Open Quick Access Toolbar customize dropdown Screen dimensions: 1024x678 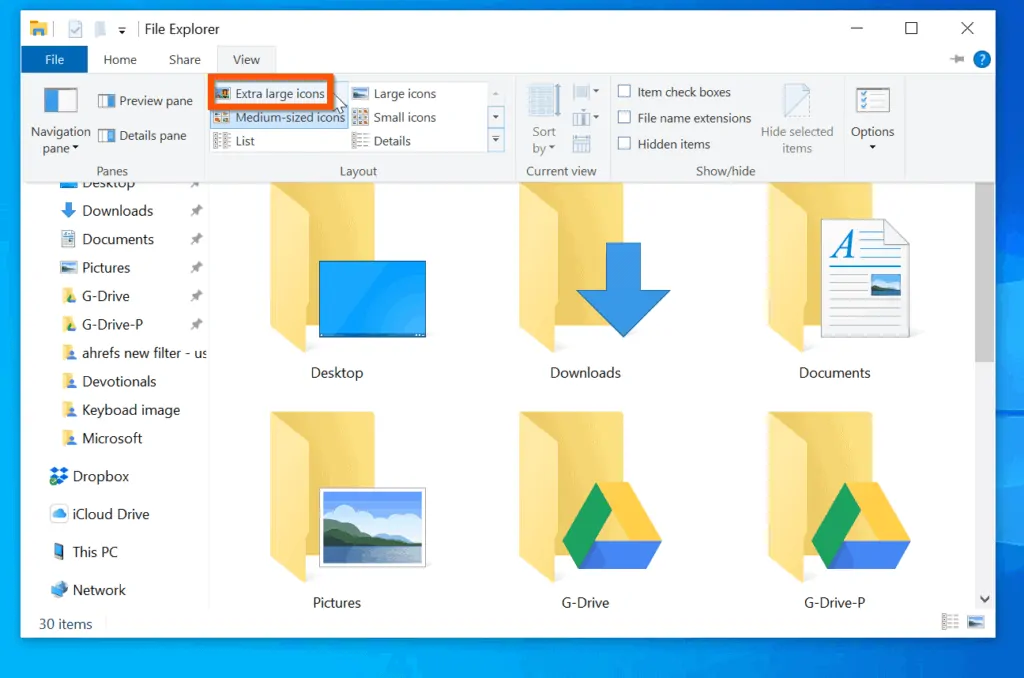pos(122,30)
